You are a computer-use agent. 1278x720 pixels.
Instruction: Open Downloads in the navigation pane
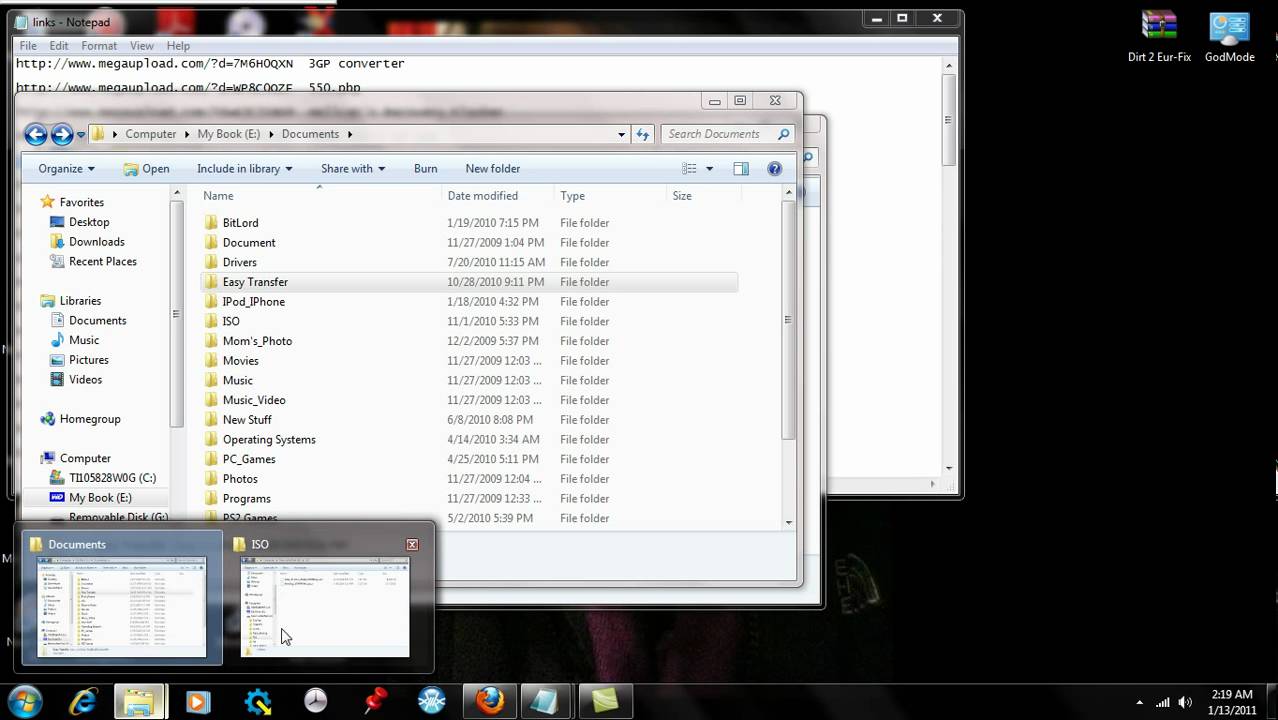click(x=96, y=242)
